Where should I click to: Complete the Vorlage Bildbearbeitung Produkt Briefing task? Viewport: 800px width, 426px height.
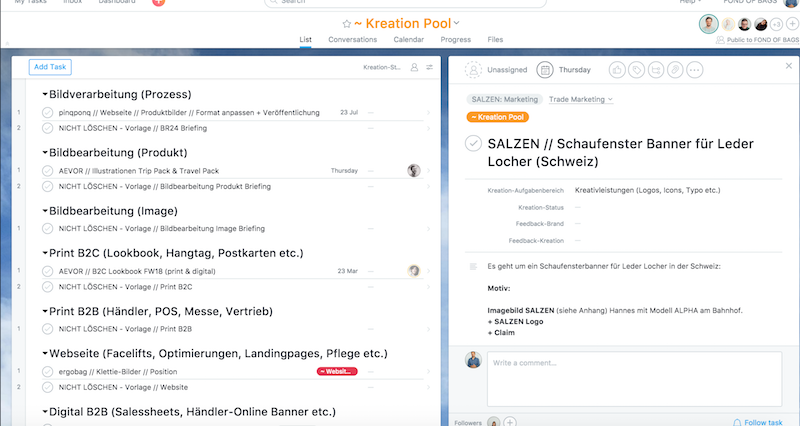47,186
